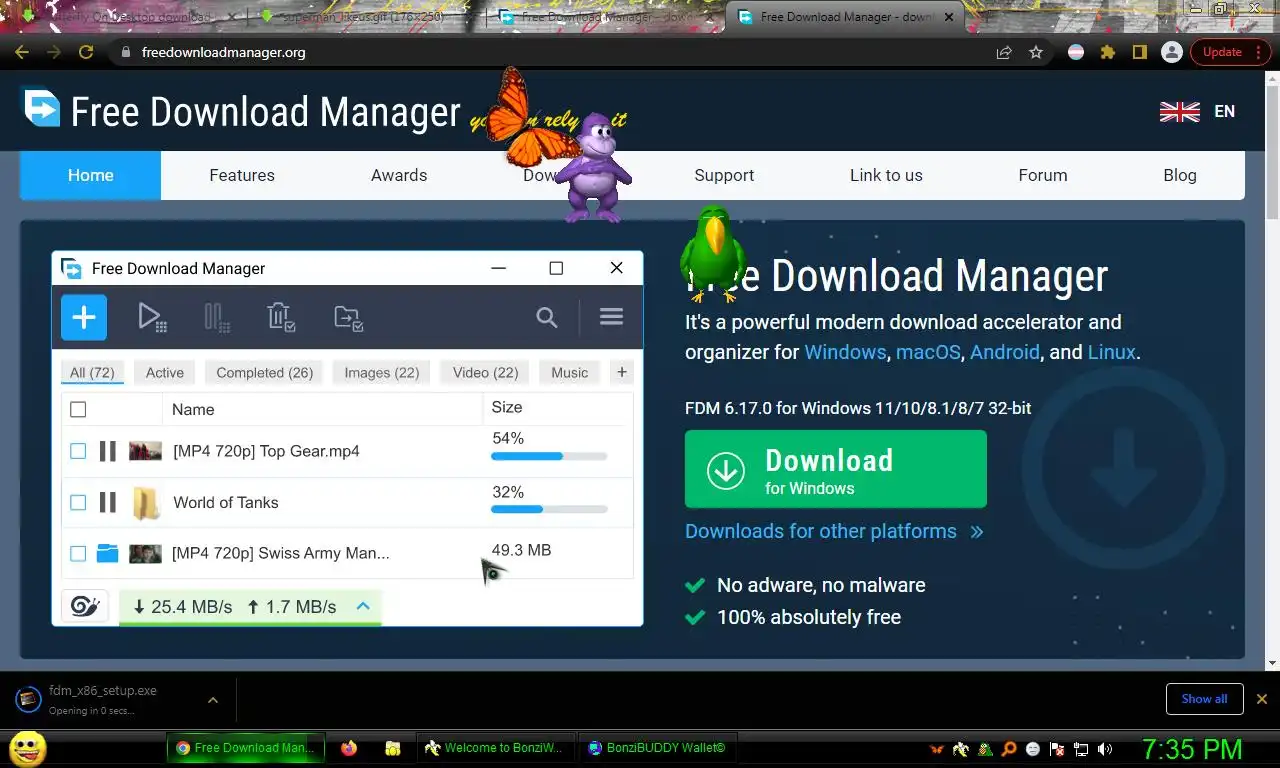Check the Swiss Army Man row checkbox
Image resolution: width=1280 pixels, height=768 pixels.
tap(78, 553)
